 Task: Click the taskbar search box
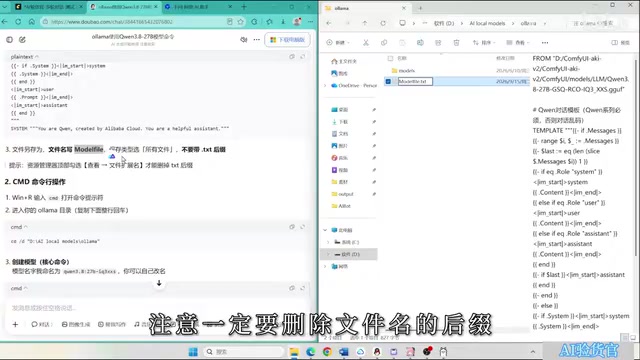coord(244,352)
